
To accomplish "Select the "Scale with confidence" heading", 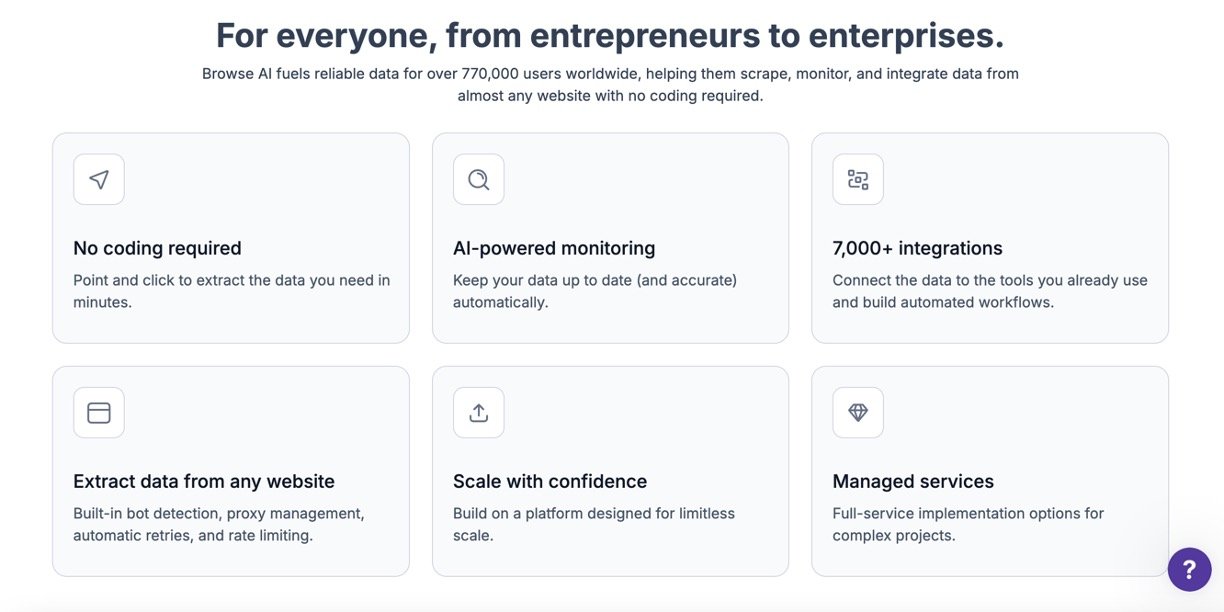I will [x=550, y=481].
